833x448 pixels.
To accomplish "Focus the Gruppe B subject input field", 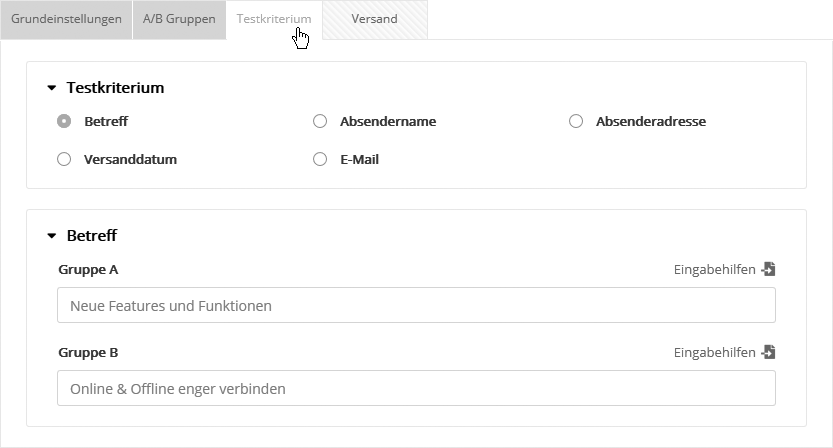I will tap(416, 388).
